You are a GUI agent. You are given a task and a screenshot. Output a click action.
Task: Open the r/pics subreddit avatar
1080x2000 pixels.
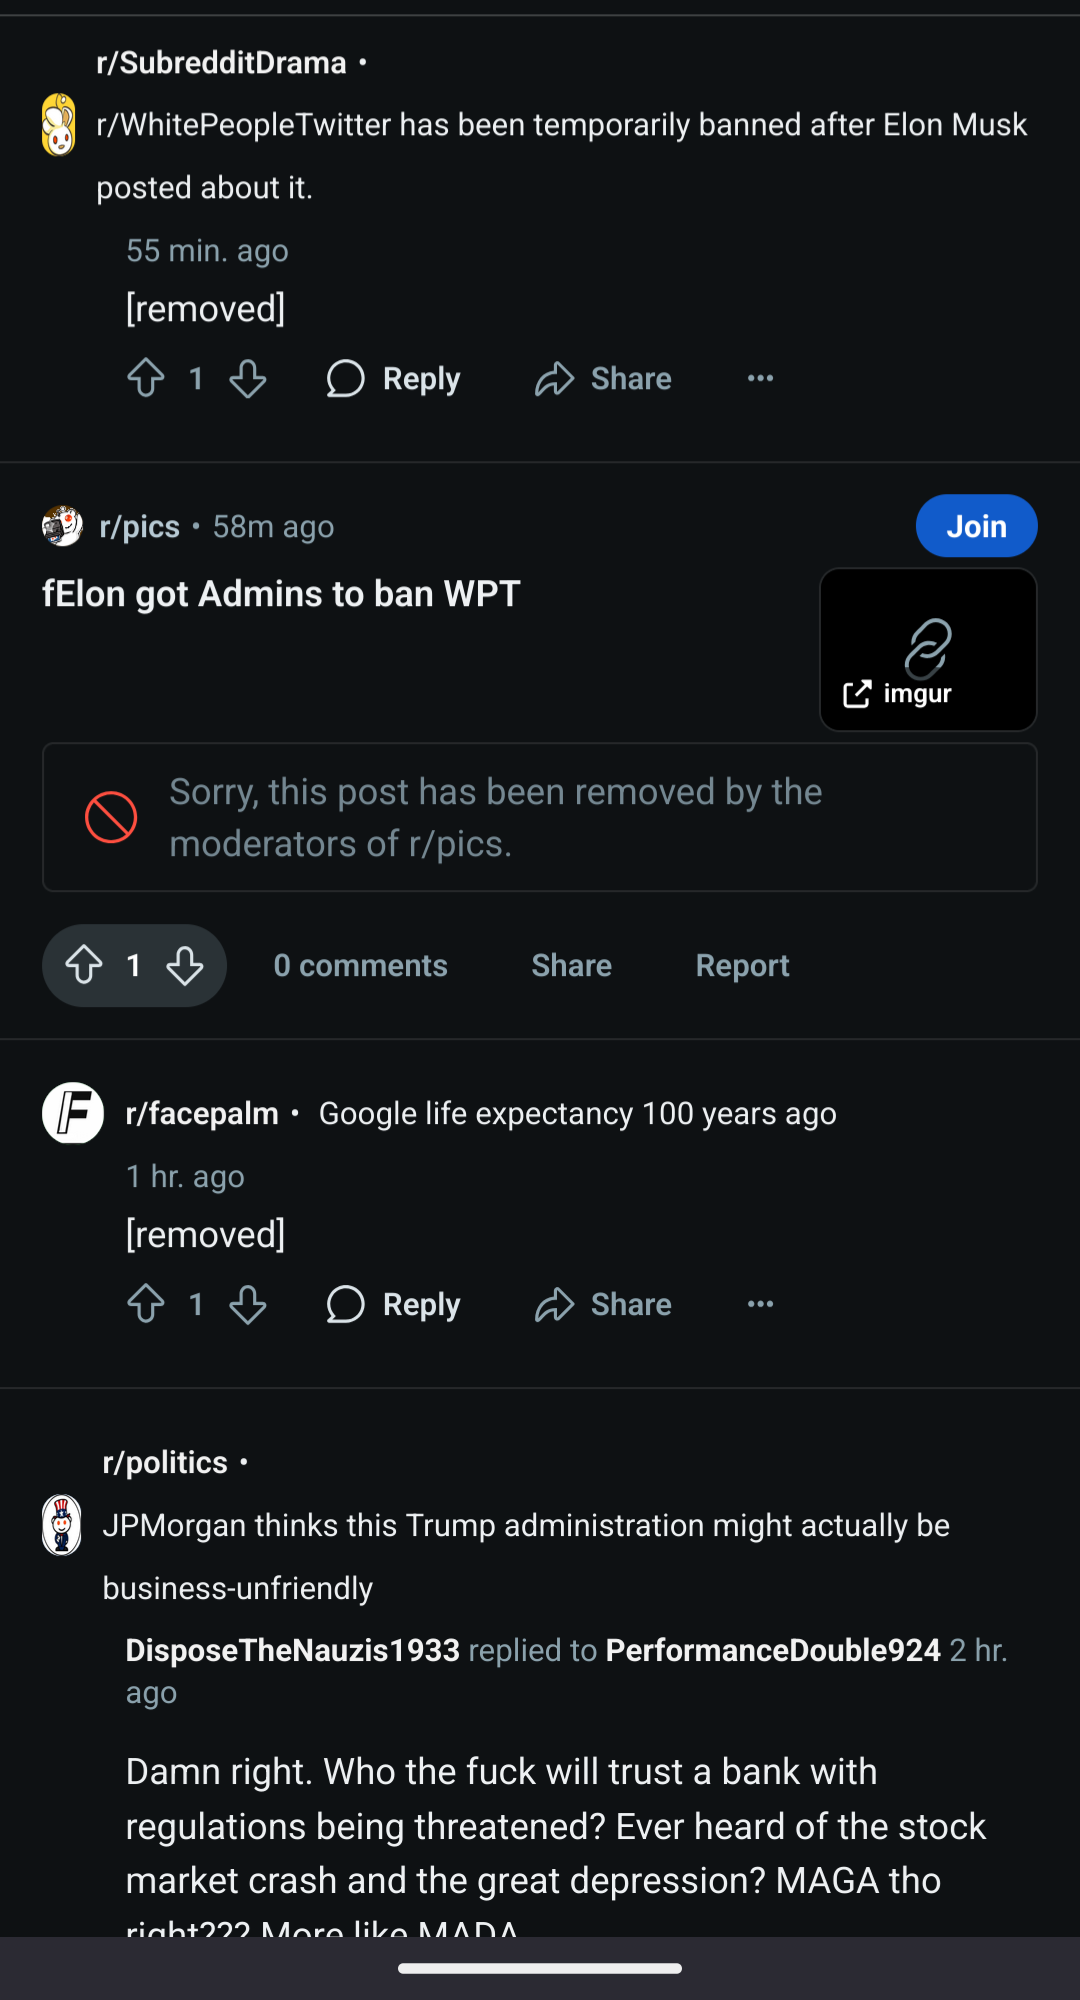click(62, 526)
